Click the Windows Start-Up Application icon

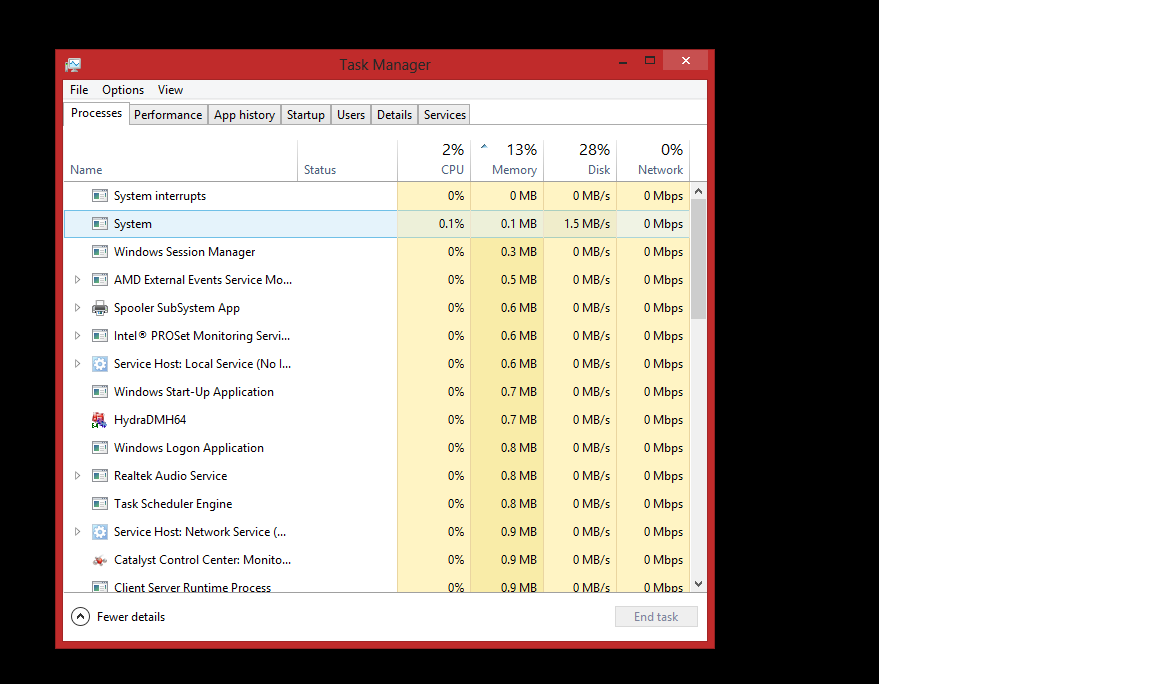pos(100,392)
